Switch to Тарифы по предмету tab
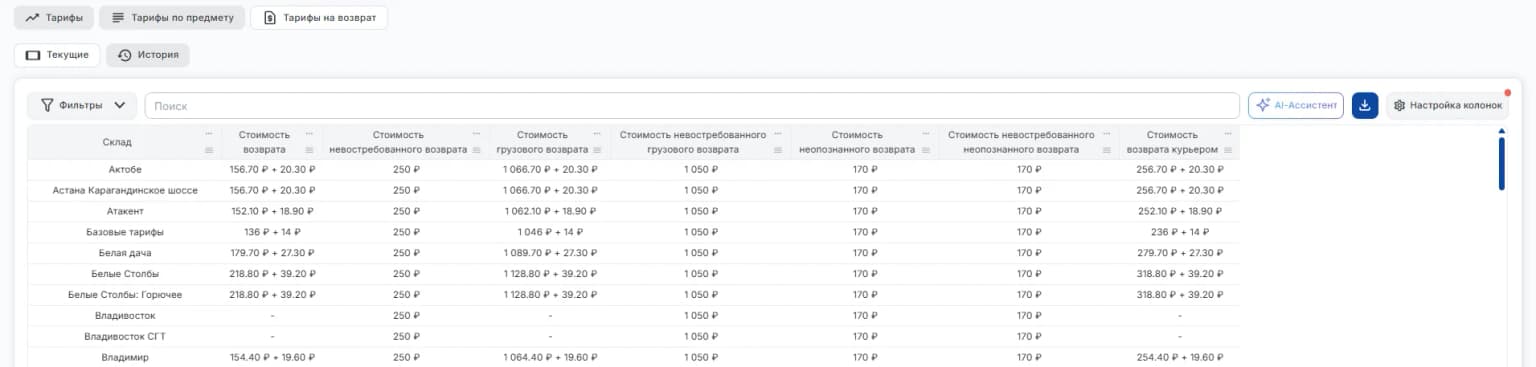1536x367 pixels. click(x=172, y=18)
